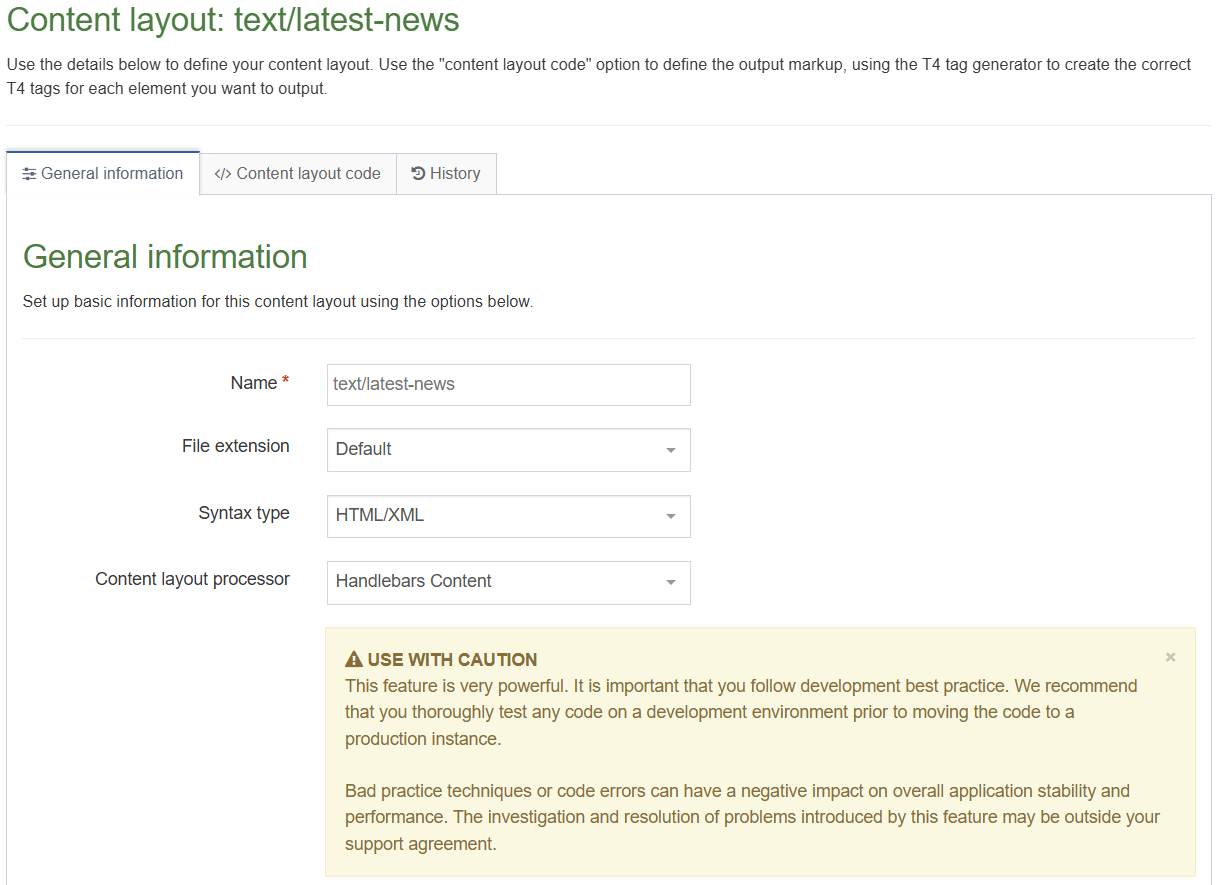The image size is (1218, 885).
Task: Open the Content layout processor dropdown
Action: click(508, 583)
